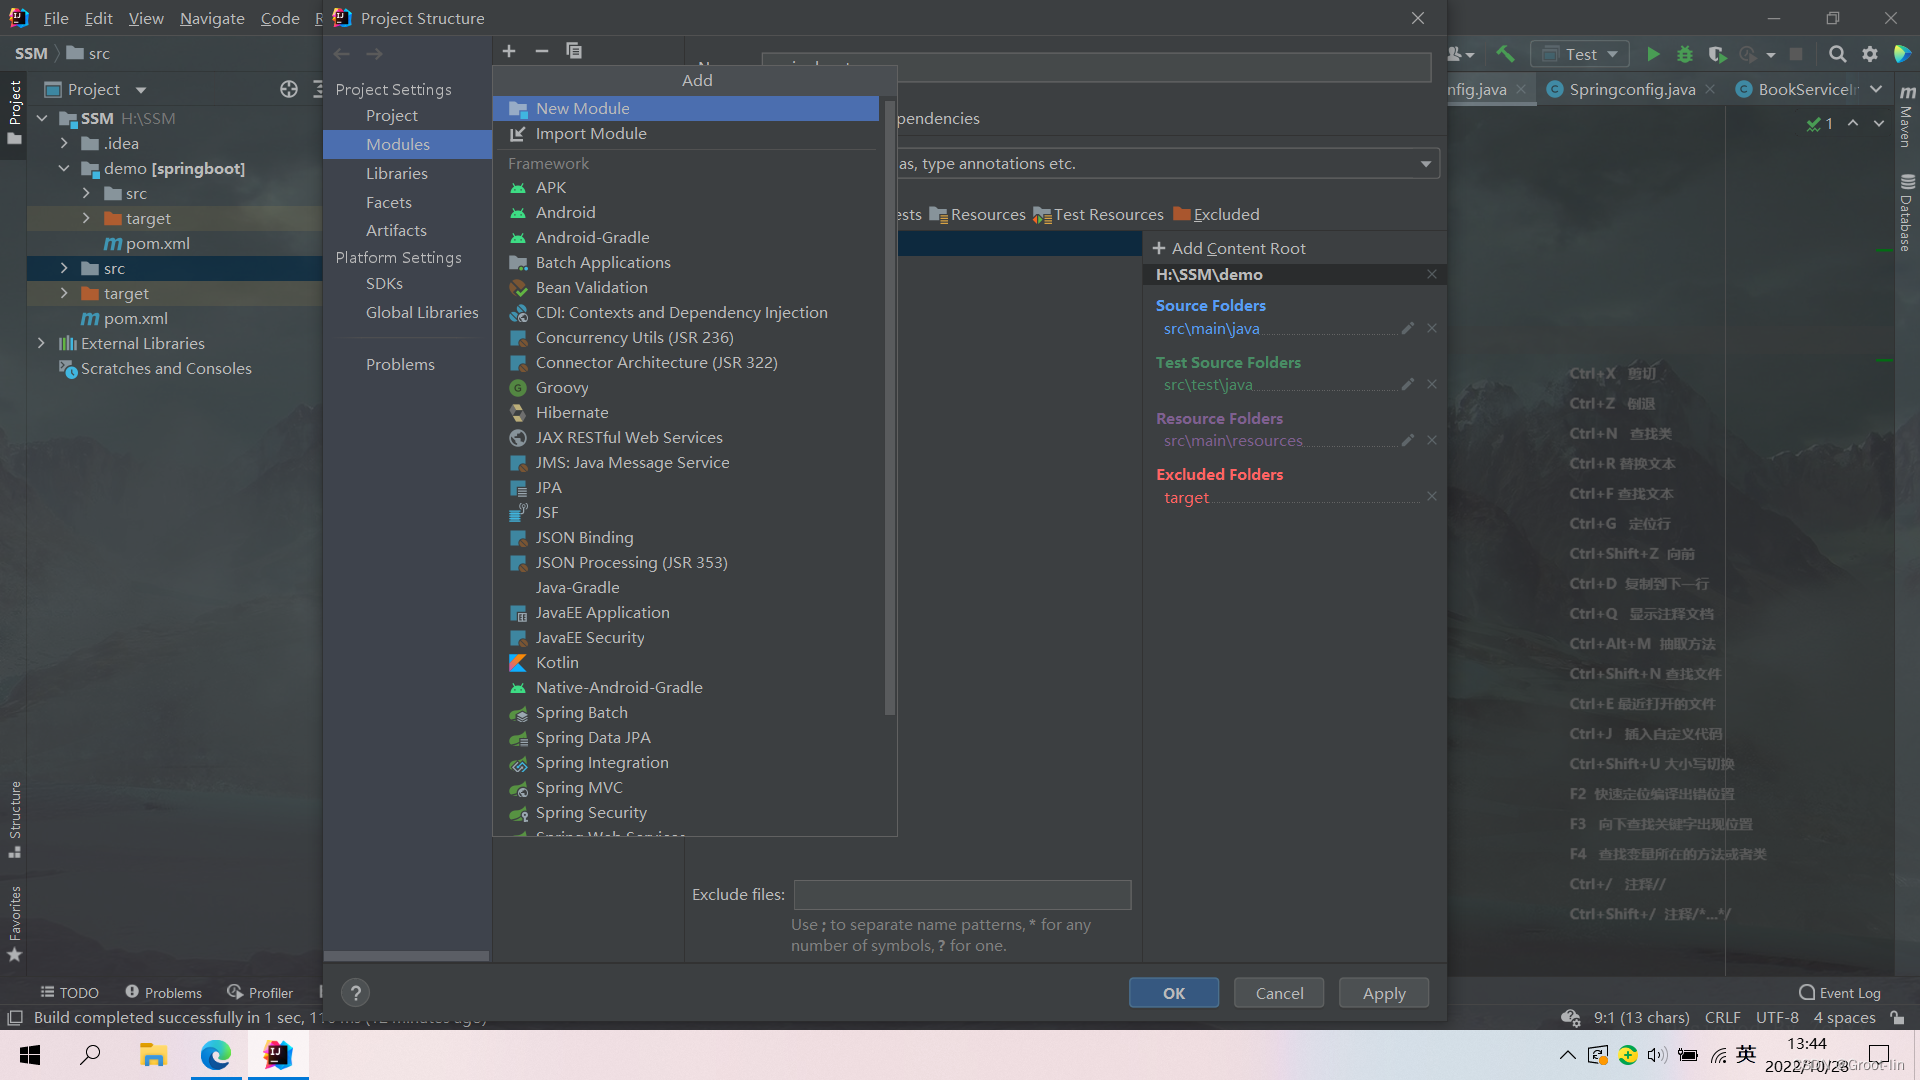Open the Project view dropdown arrow
This screenshot has height=1080, width=1920.
[x=141, y=90]
